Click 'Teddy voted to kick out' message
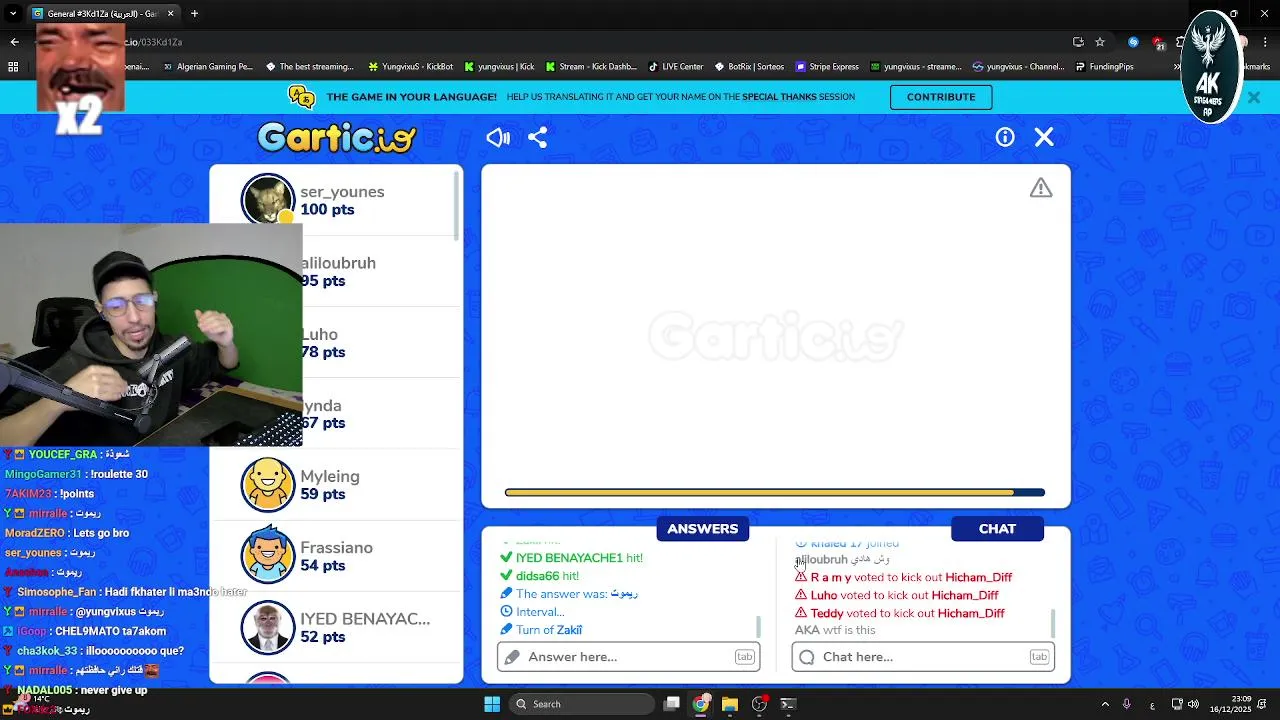Viewport: 1280px width, 720px height. [x=900, y=613]
